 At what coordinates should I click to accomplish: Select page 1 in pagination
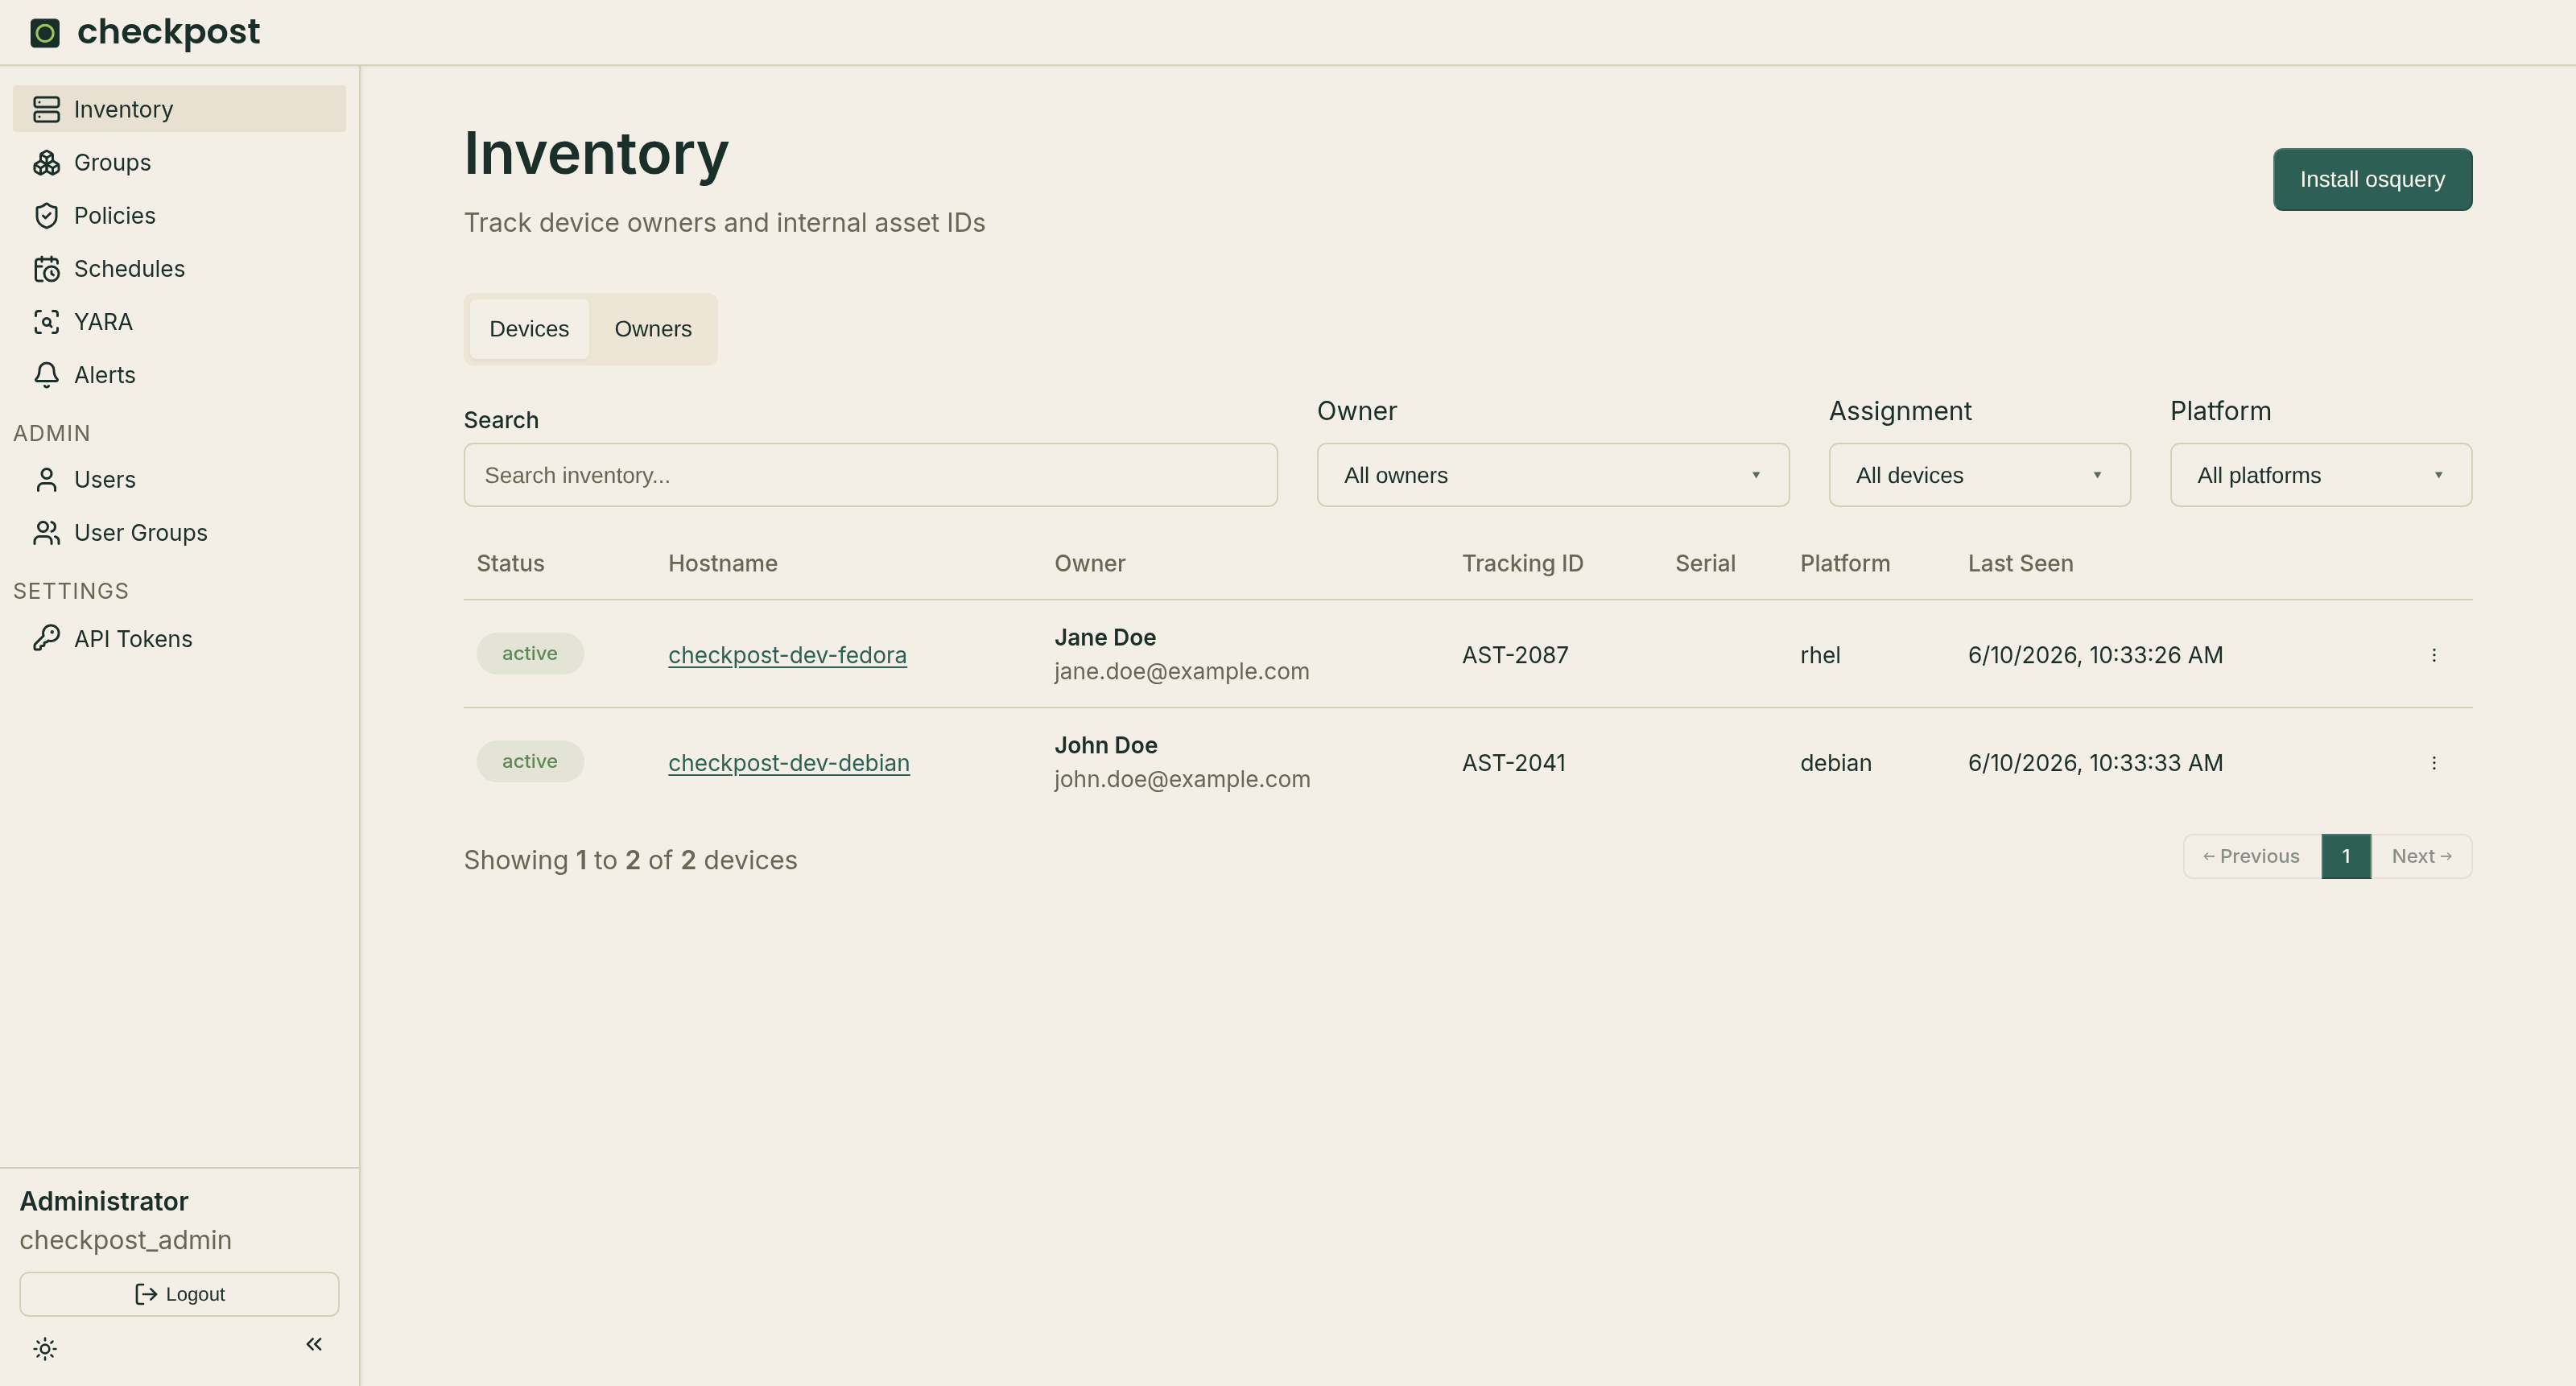coord(2345,856)
